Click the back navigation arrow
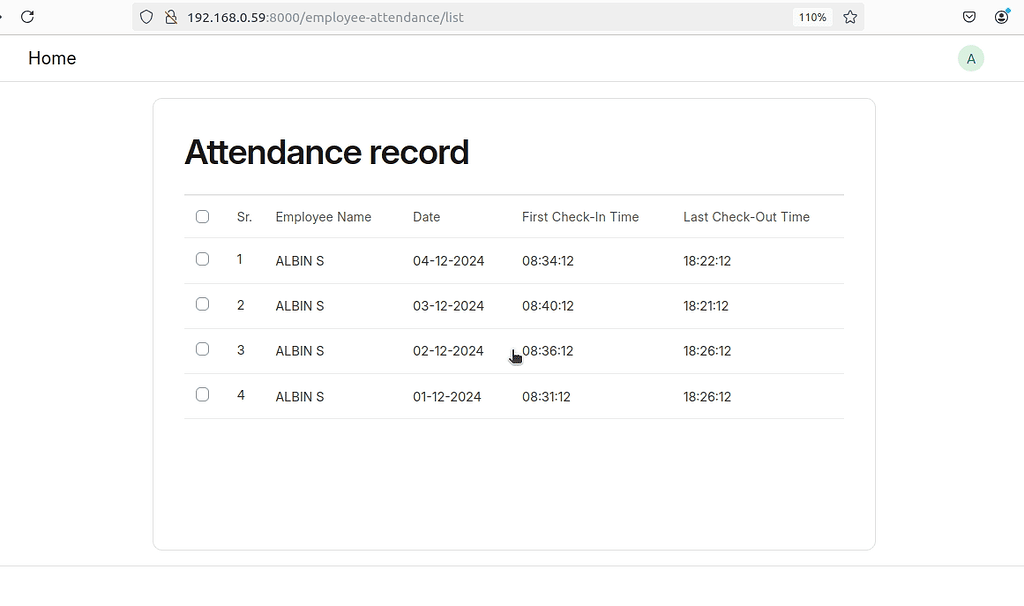This screenshot has height=606, width=1024. coord(5,16)
